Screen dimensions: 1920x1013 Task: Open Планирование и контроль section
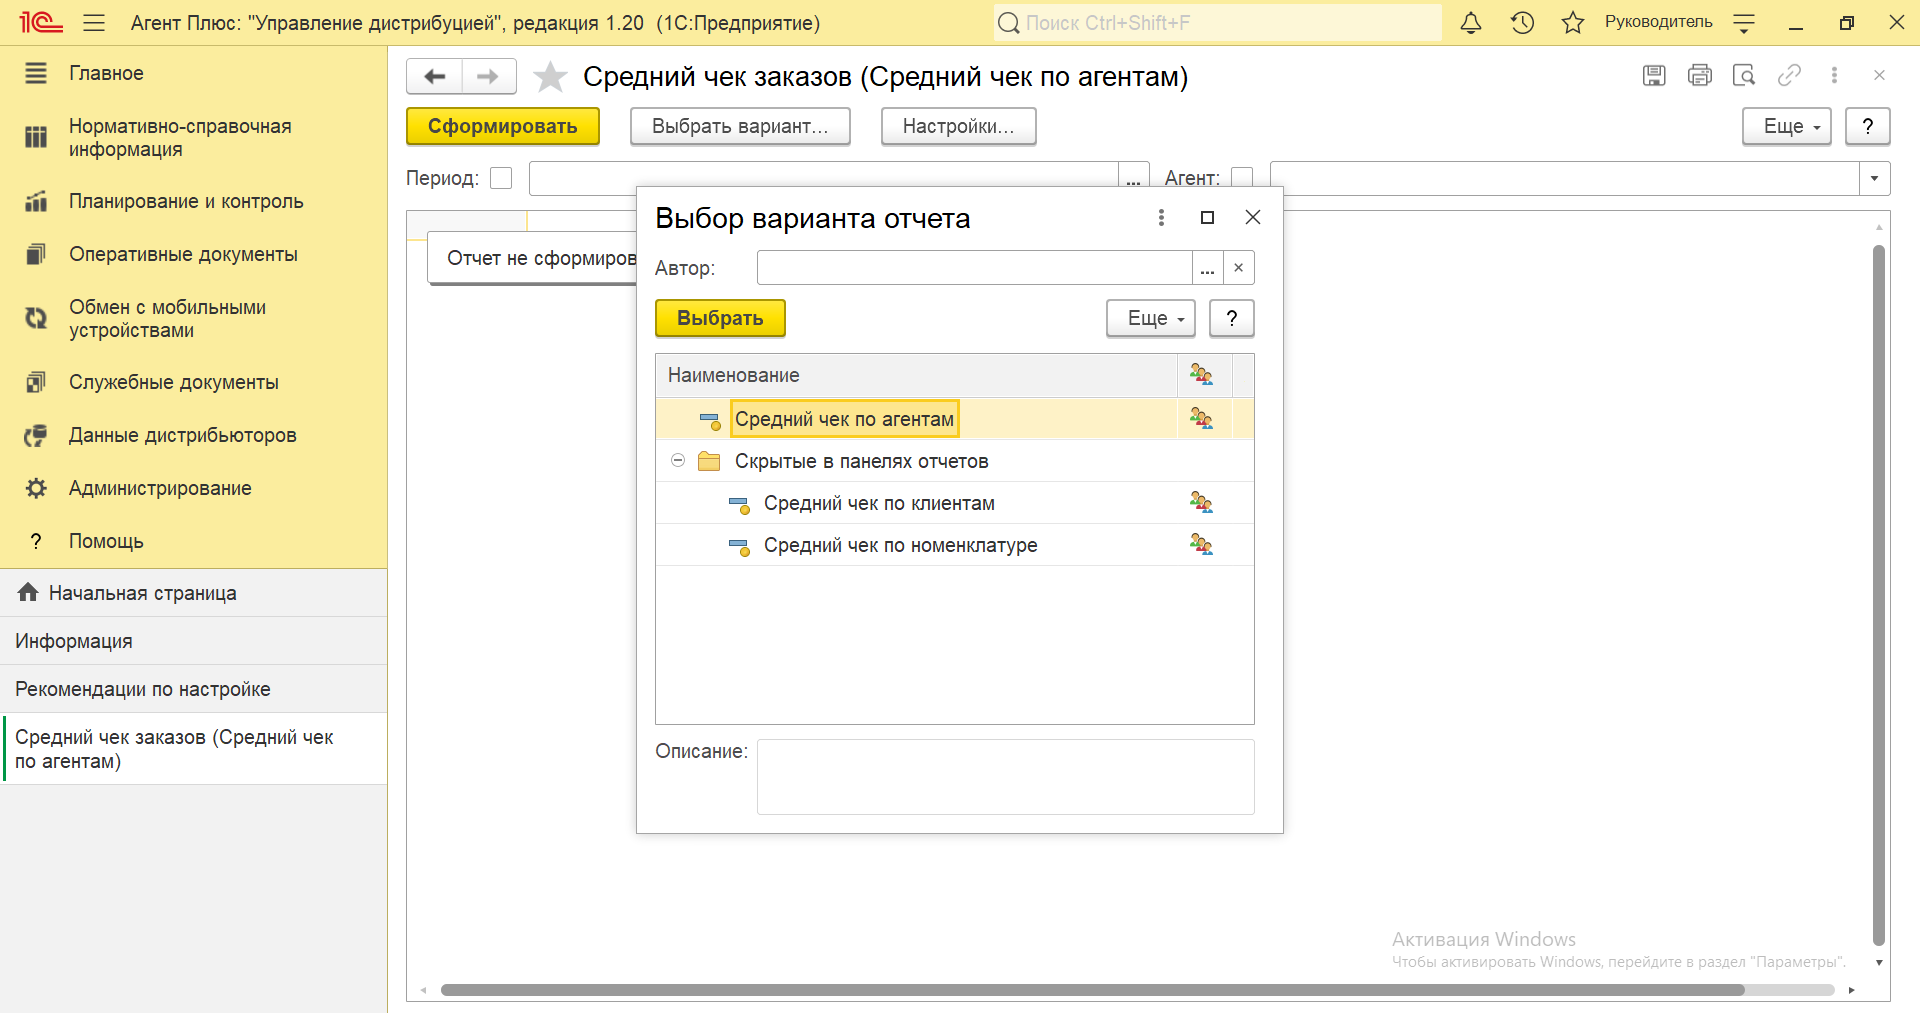pyautogui.click(x=193, y=201)
